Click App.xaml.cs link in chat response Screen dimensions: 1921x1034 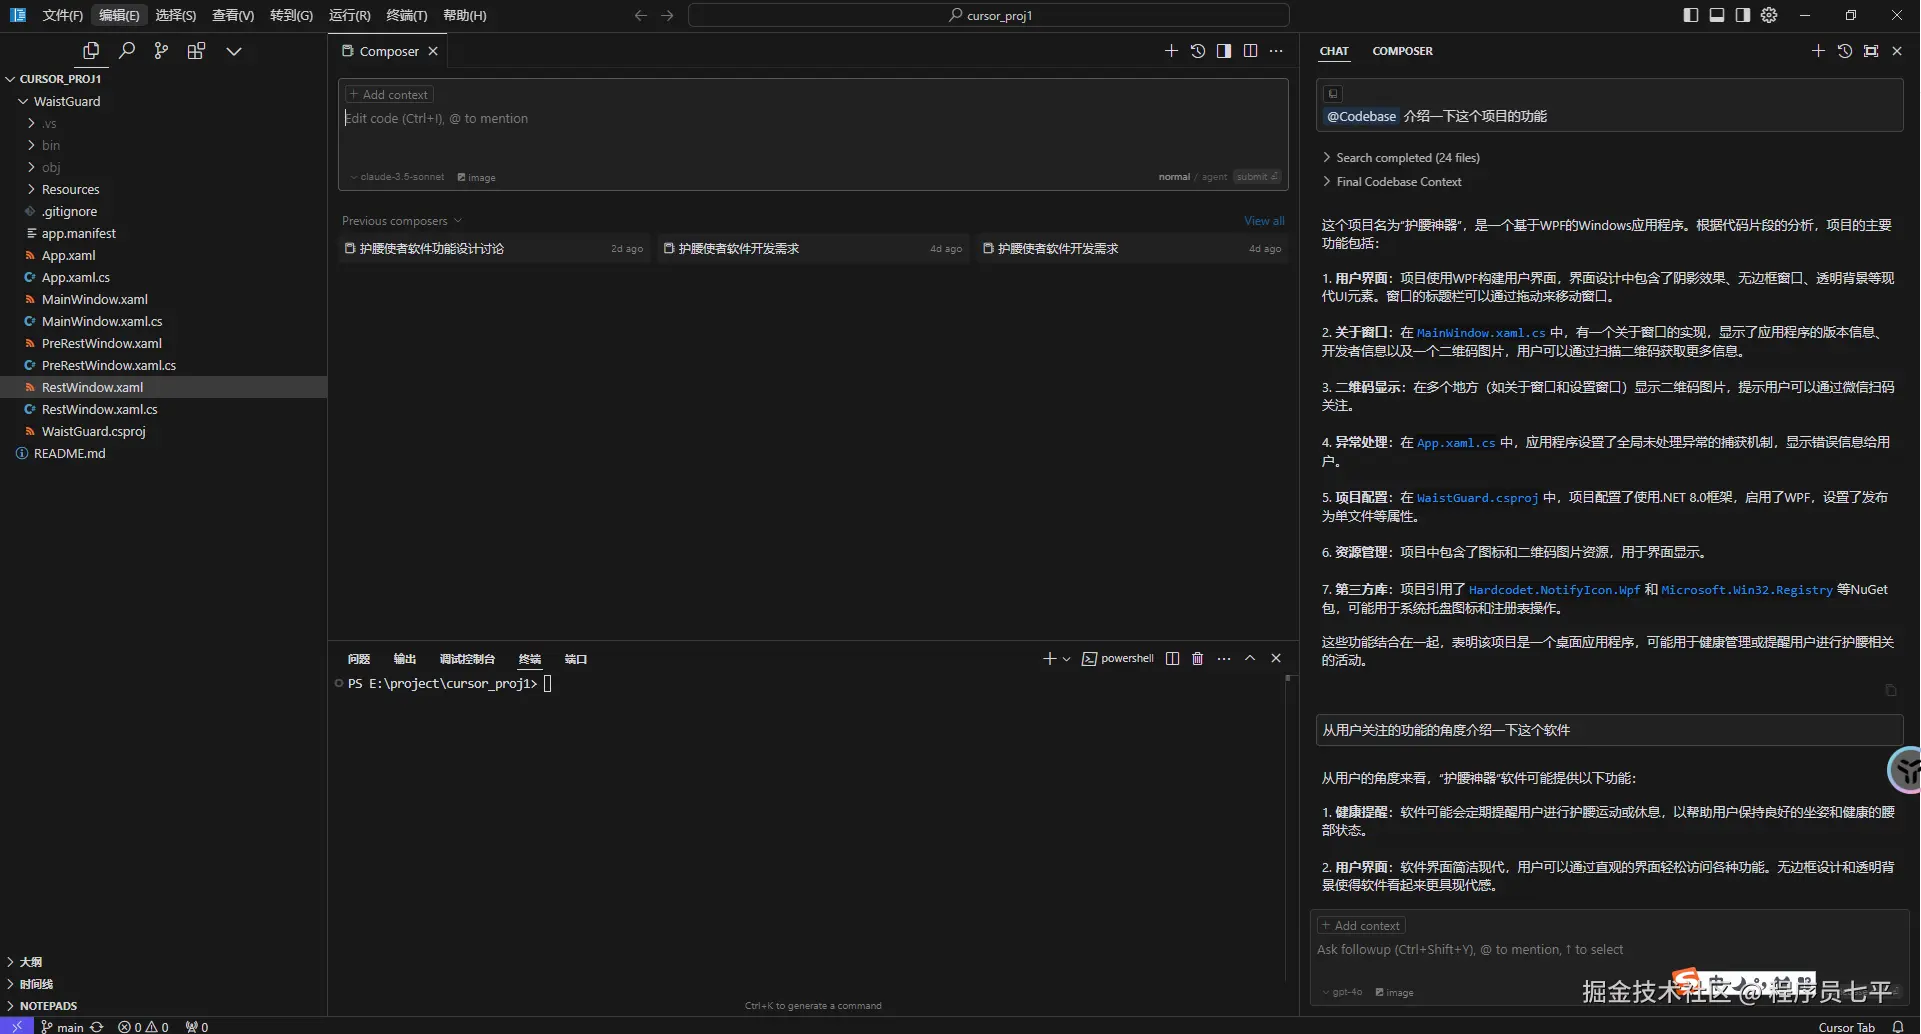click(1456, 443)
